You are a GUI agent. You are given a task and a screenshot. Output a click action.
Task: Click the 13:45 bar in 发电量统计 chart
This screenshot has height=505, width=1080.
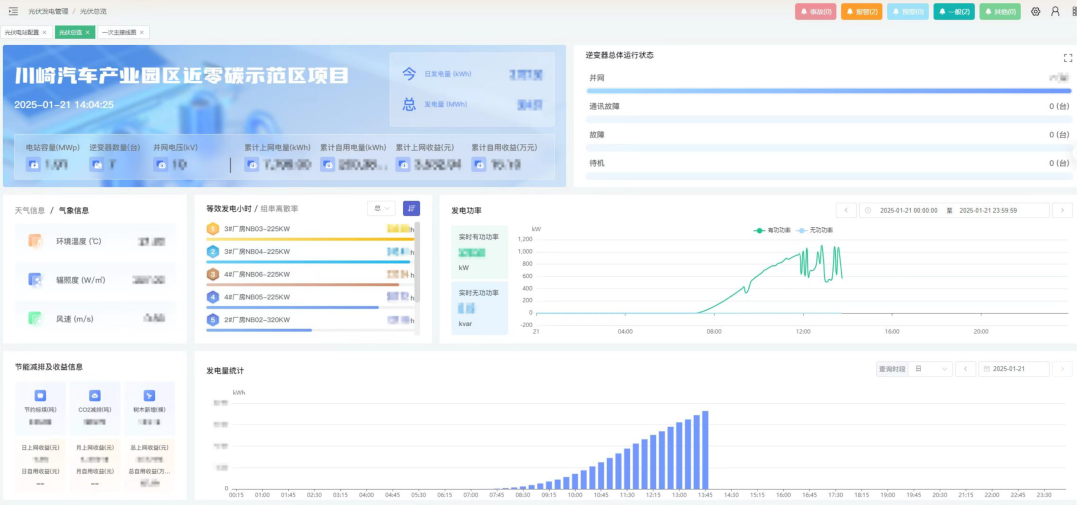(705, 449)
